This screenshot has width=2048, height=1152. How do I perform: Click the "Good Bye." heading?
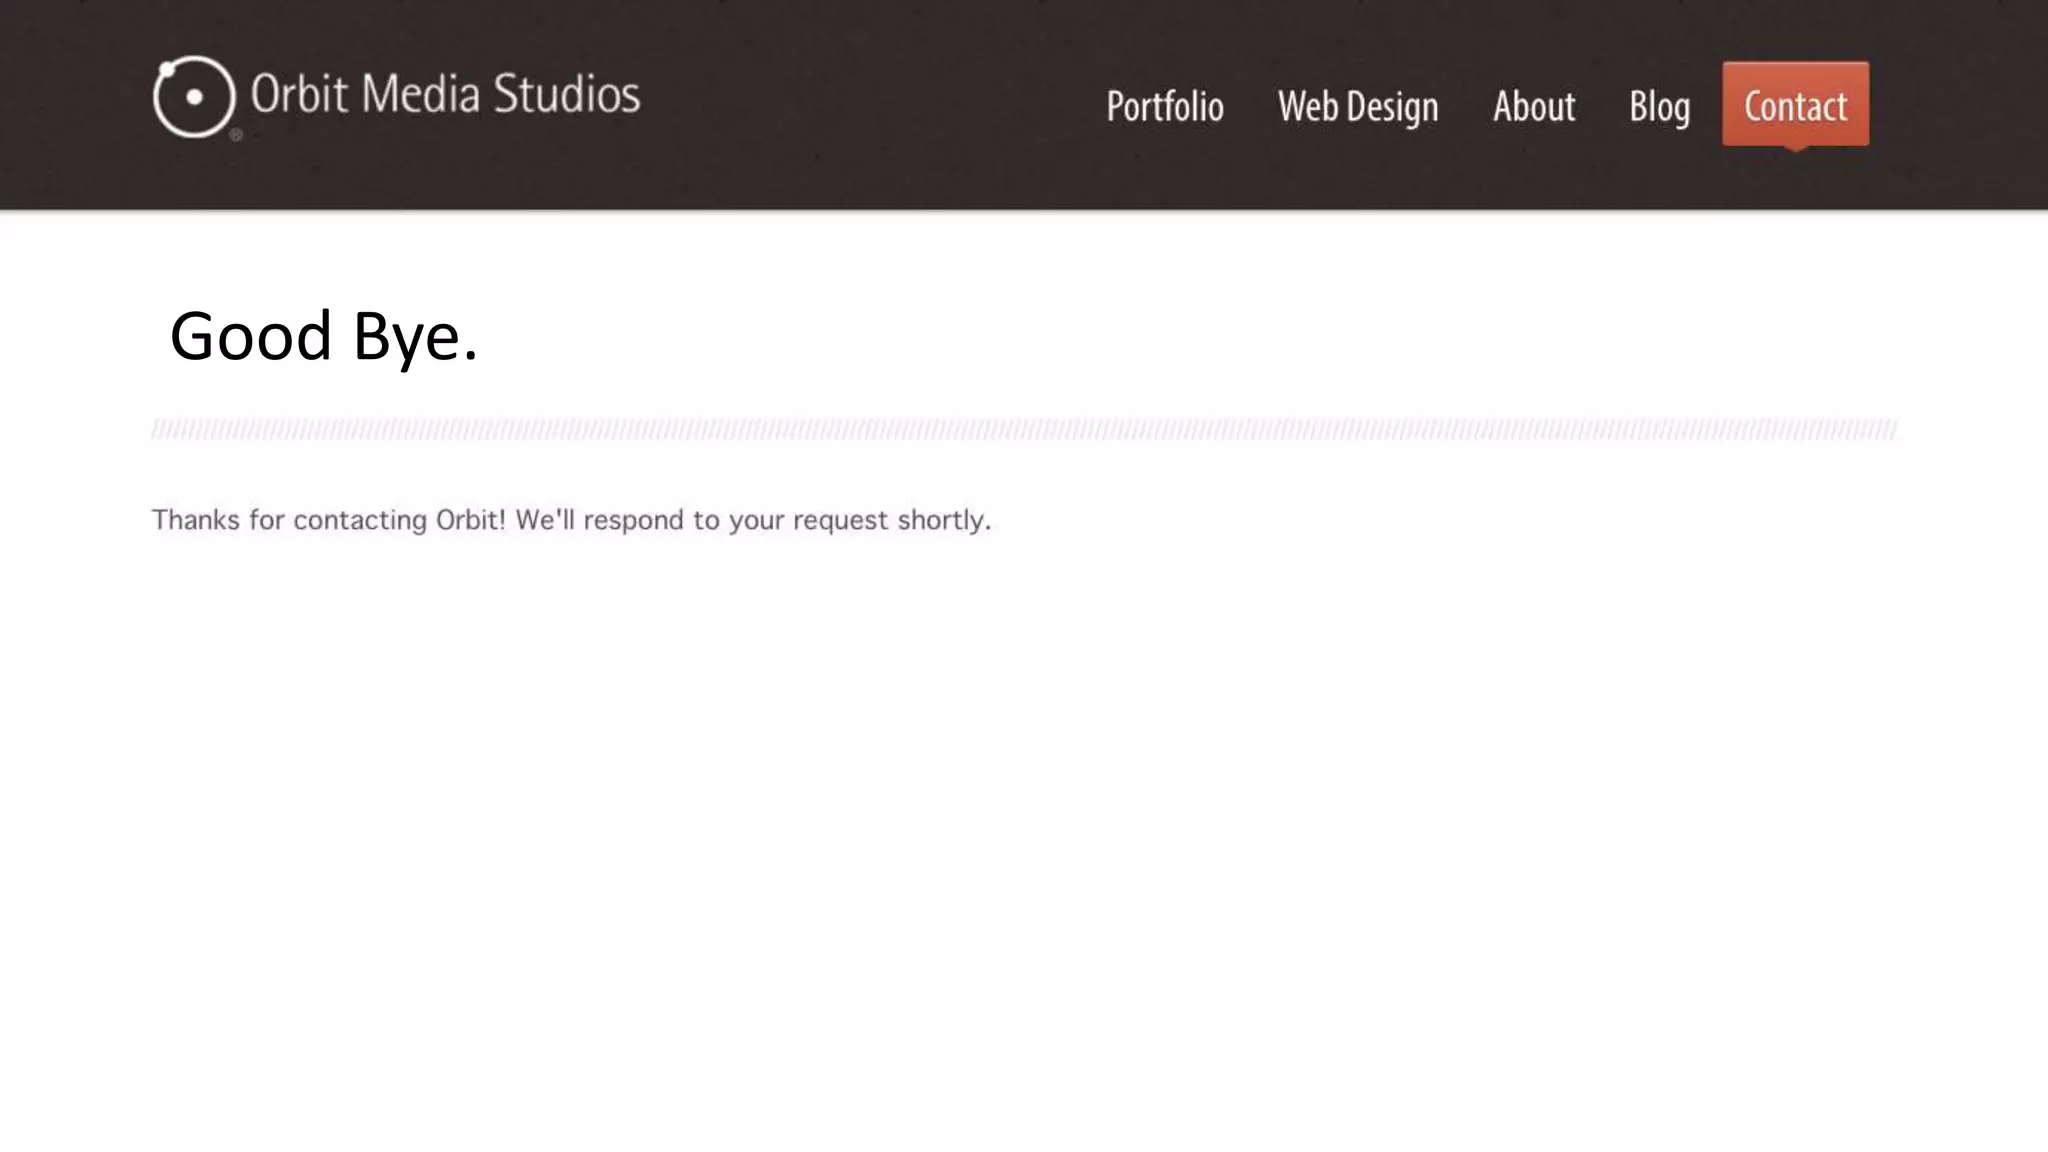(323, 336)
